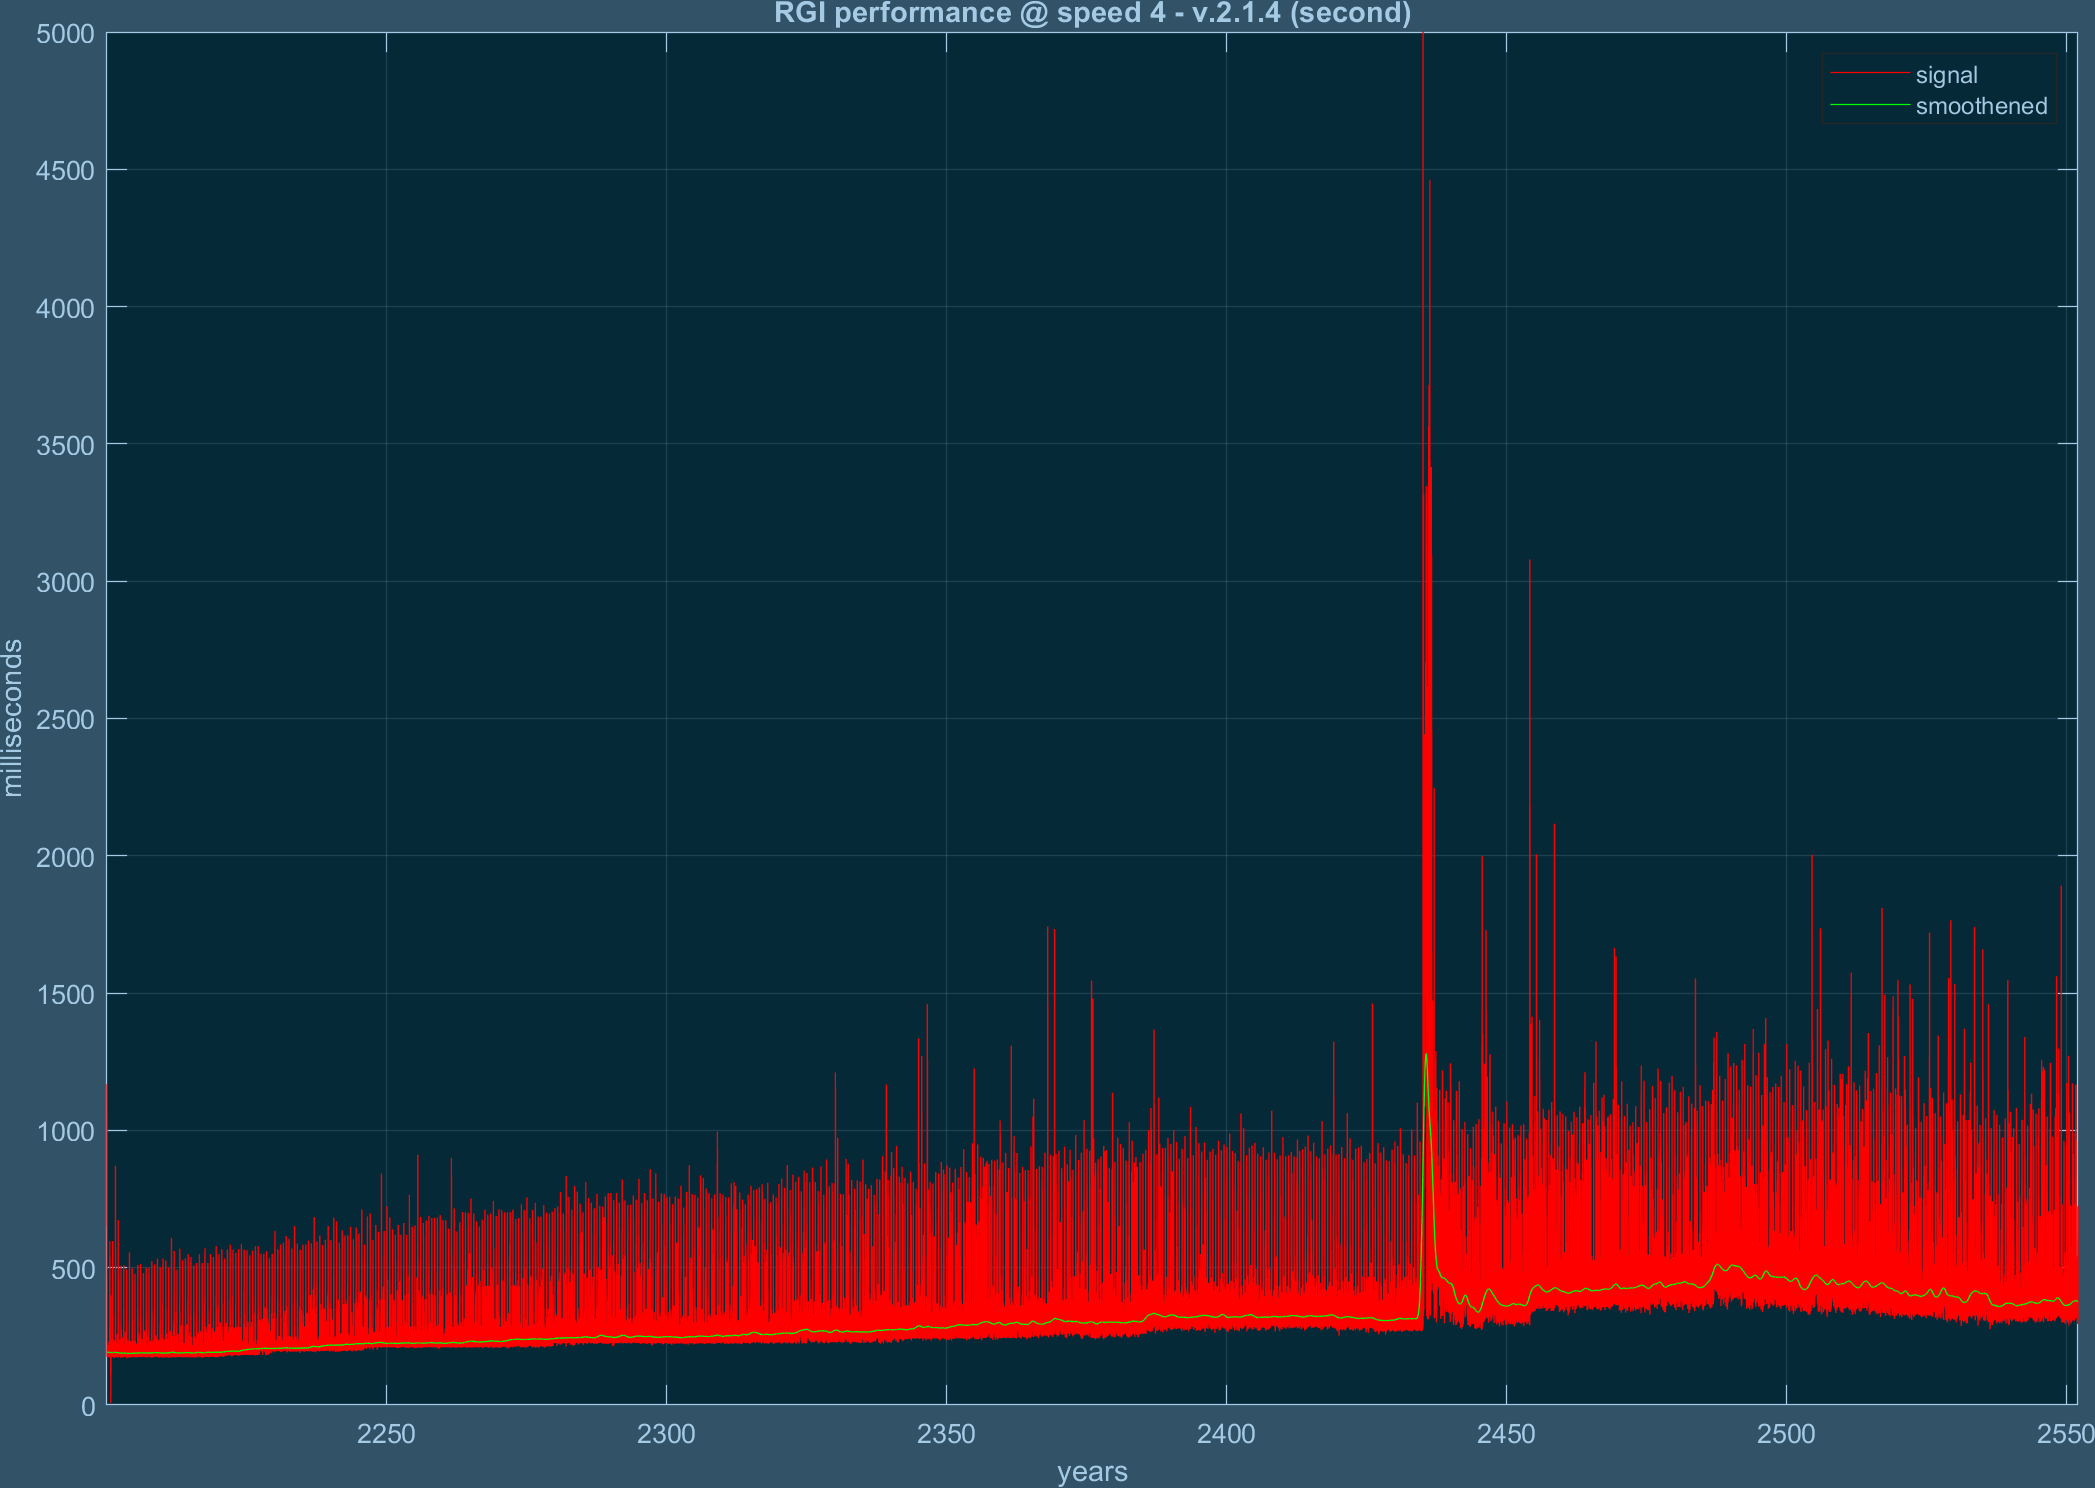The width and height of the screenshot is (2095, 1488).
Task: Click the red signal line sample in legend
Action: pyautogui.click(x=1870, y=73)
